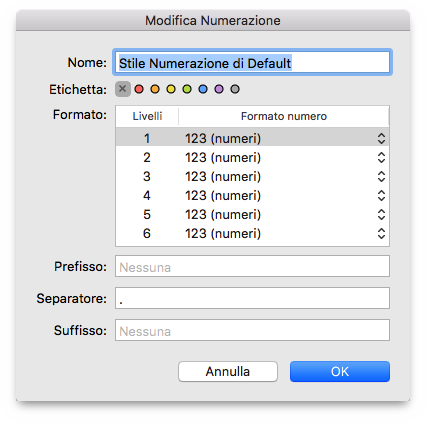Focus the Prefisso text field
Viewport: 426px width, 423px height.
(252, 266)
